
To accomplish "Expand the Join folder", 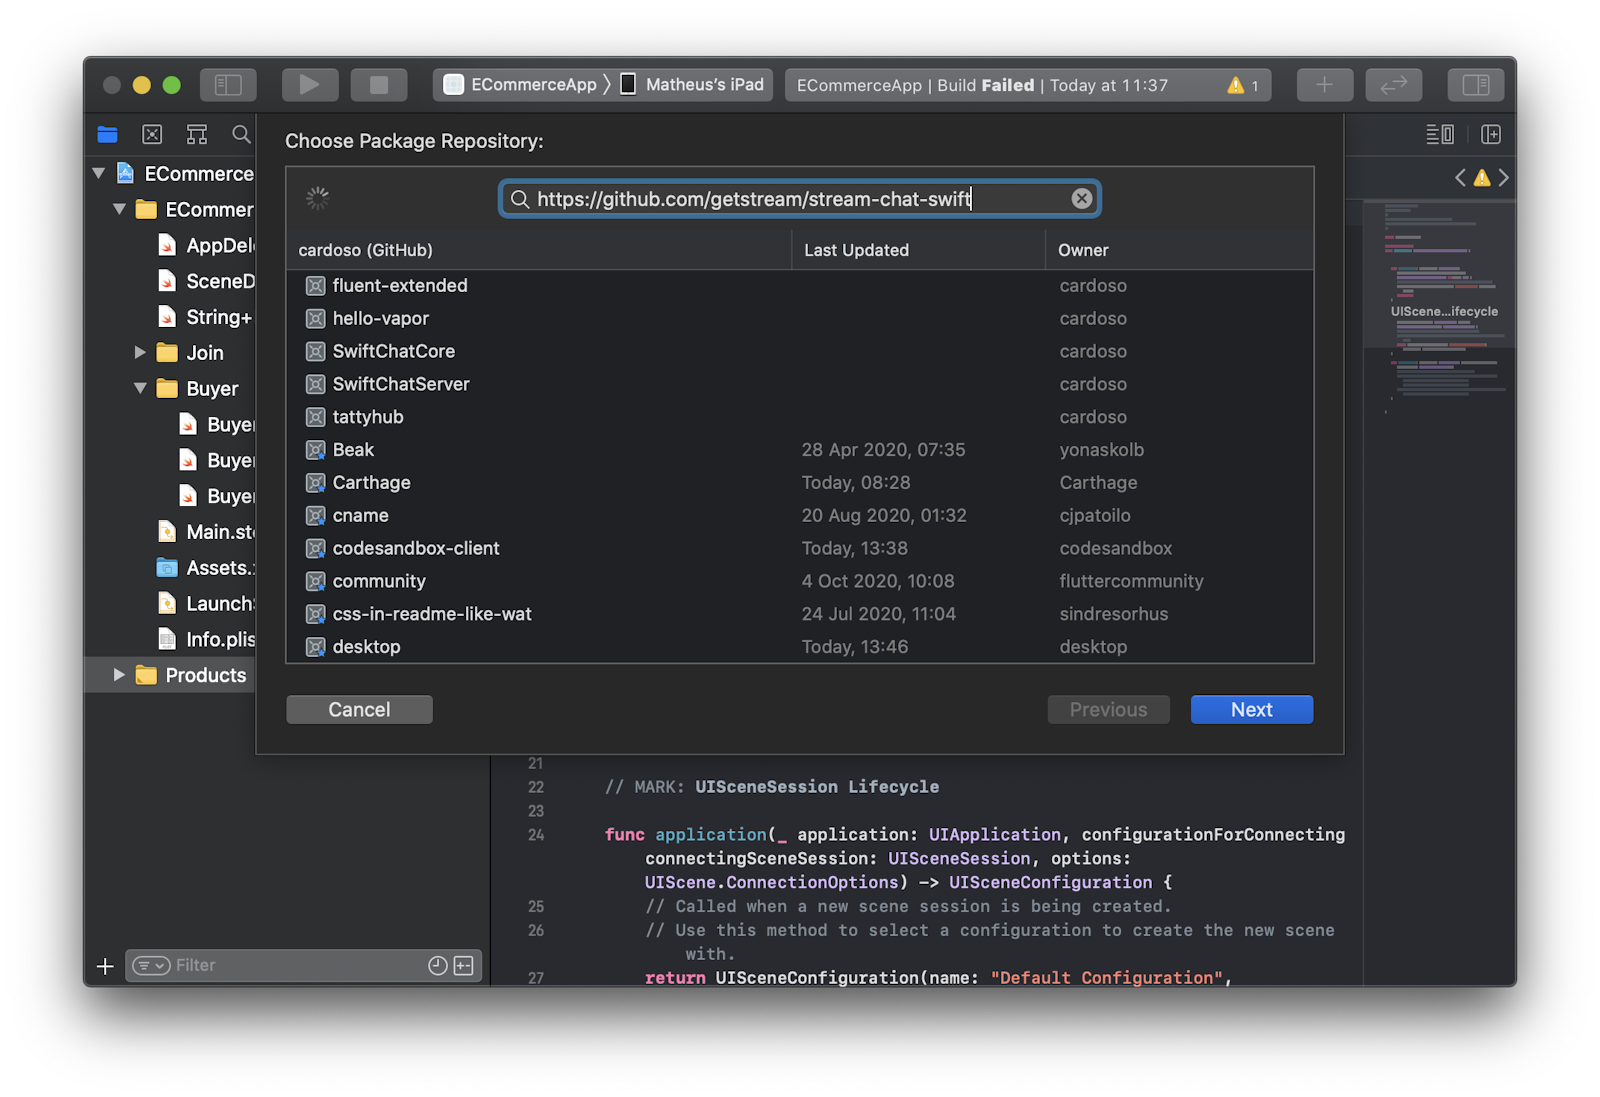I will (140, 352).
